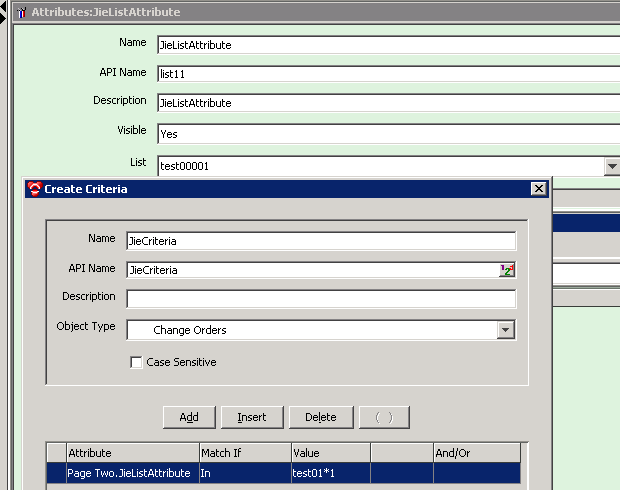Click the criteria Name field containing JieCriteria
Screen dimensions: 620x490
coord(320,241)
